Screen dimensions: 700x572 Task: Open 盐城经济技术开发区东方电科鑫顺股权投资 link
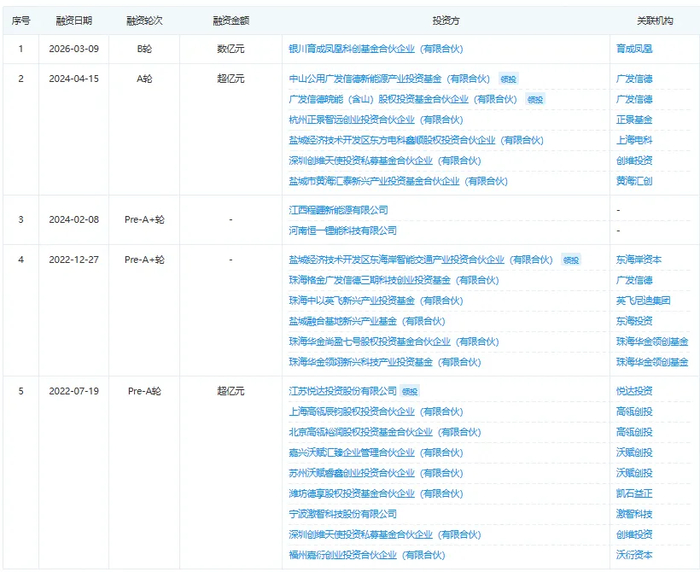[416, 140]
